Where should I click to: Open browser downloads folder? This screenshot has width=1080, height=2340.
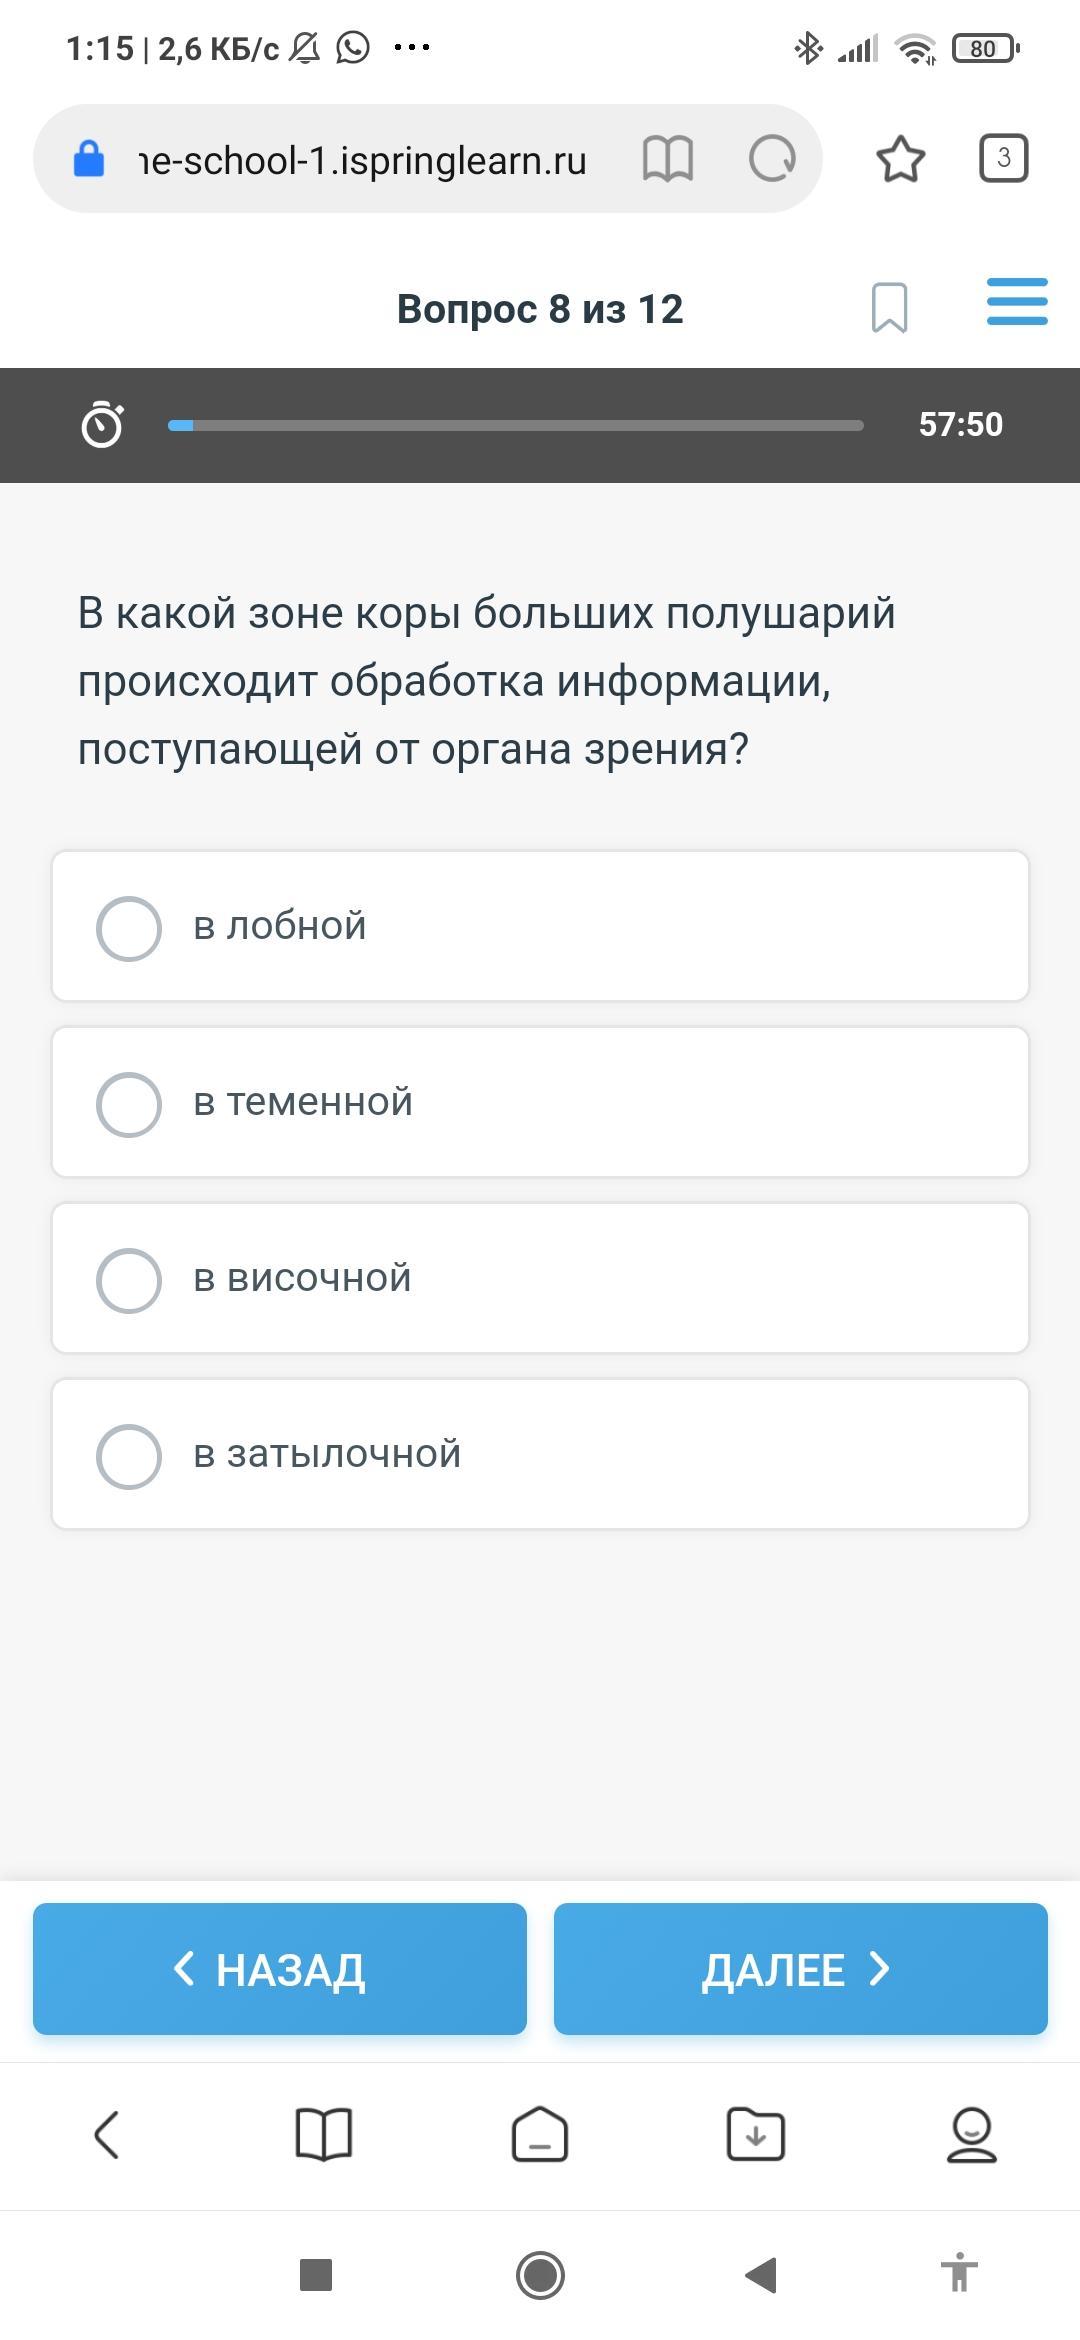tap(755, 2135)
